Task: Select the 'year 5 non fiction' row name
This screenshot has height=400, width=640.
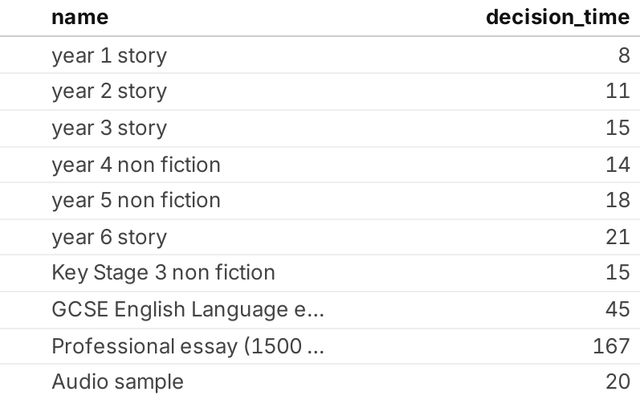Action: pos(136,200)
